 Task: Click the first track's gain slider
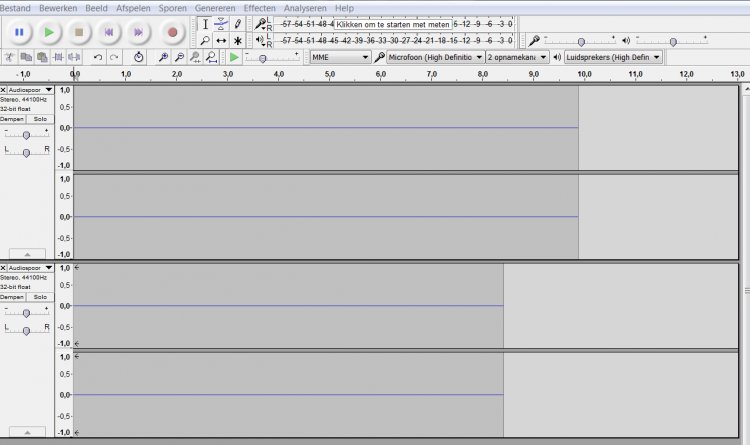click(26, 134)
